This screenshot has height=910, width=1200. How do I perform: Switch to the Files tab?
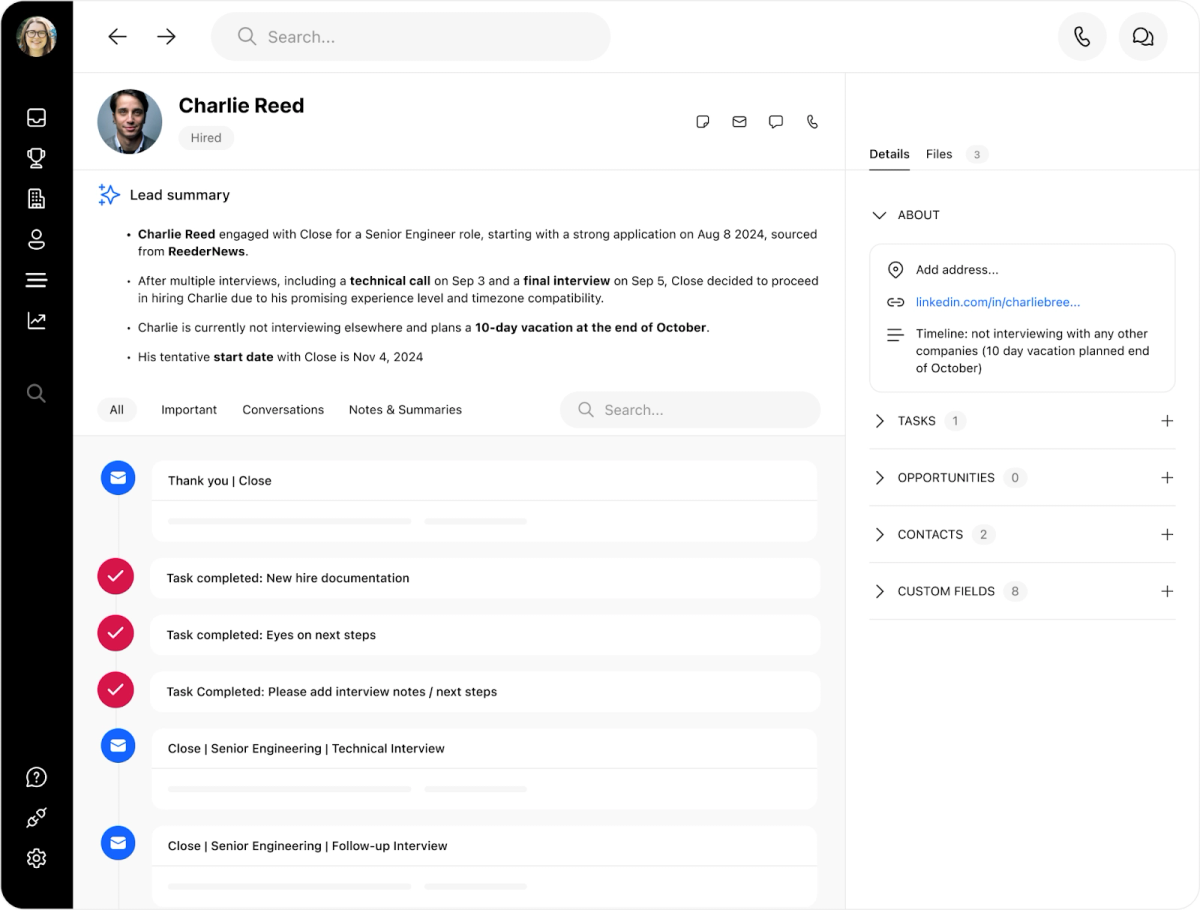939,154
